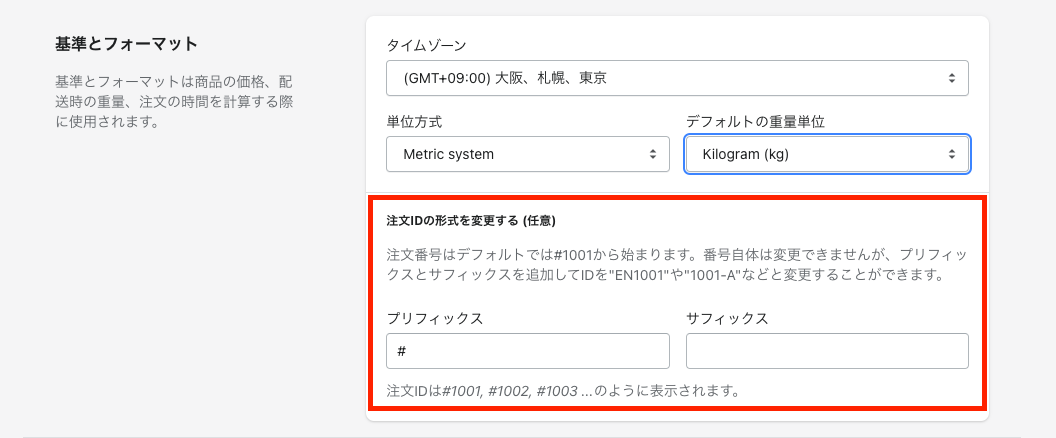The width and height of the screenshot is (1056, 438).
Task: Click the up-down arrows in the timezone selector
Action: (x=951, y=78)
